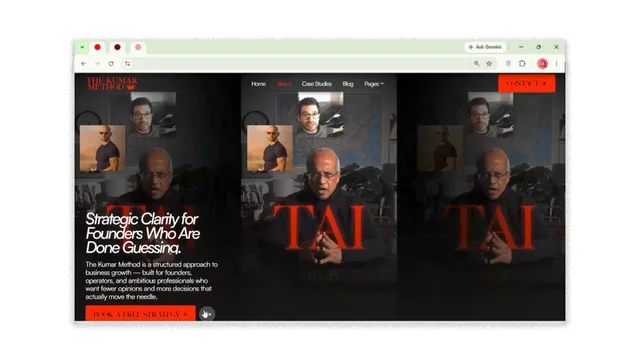Go back with the browser back arrow

pos(83,64)
